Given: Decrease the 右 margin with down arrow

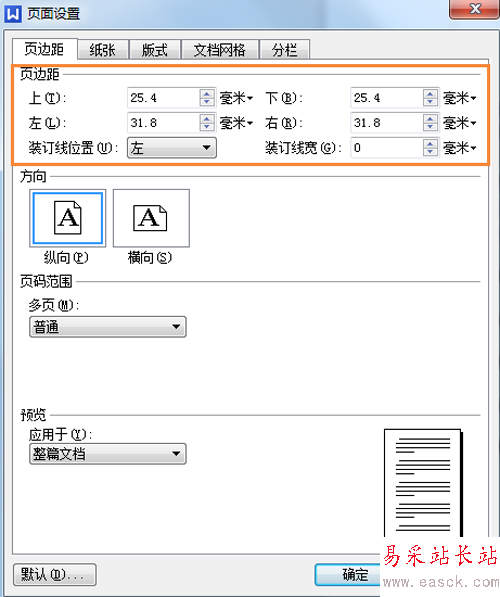Looking at the screenshot, I should (x=430, y=127).
